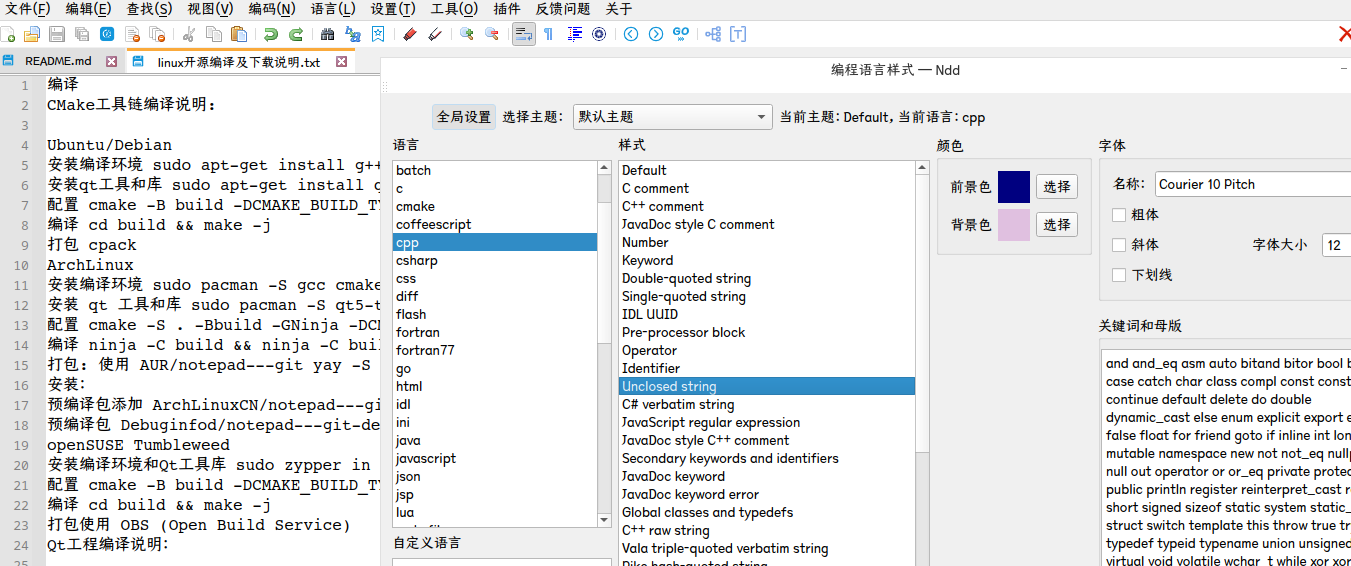Viewport: 1351px width, 566px height.
Task: Click the dark blue 前景色 color swatch
Action: click(x=1013, y=187)
